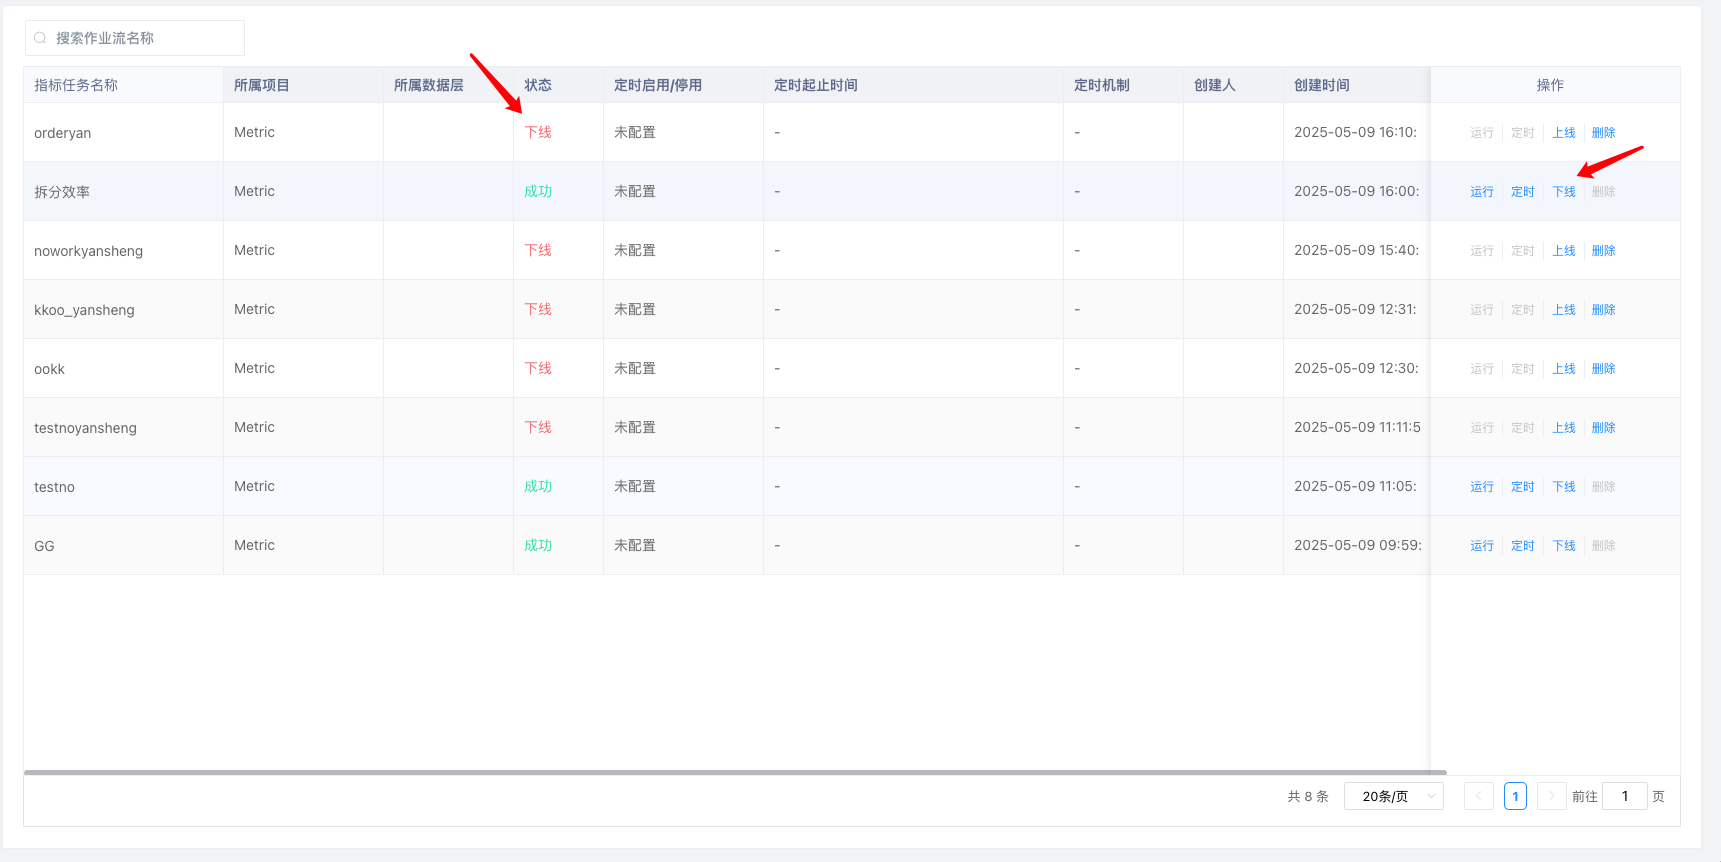Screen dimensions: 1721x862
Task: Click creation time 2025-05-09 12:31
Action: pyautogui.click(x=1356, y=309)
